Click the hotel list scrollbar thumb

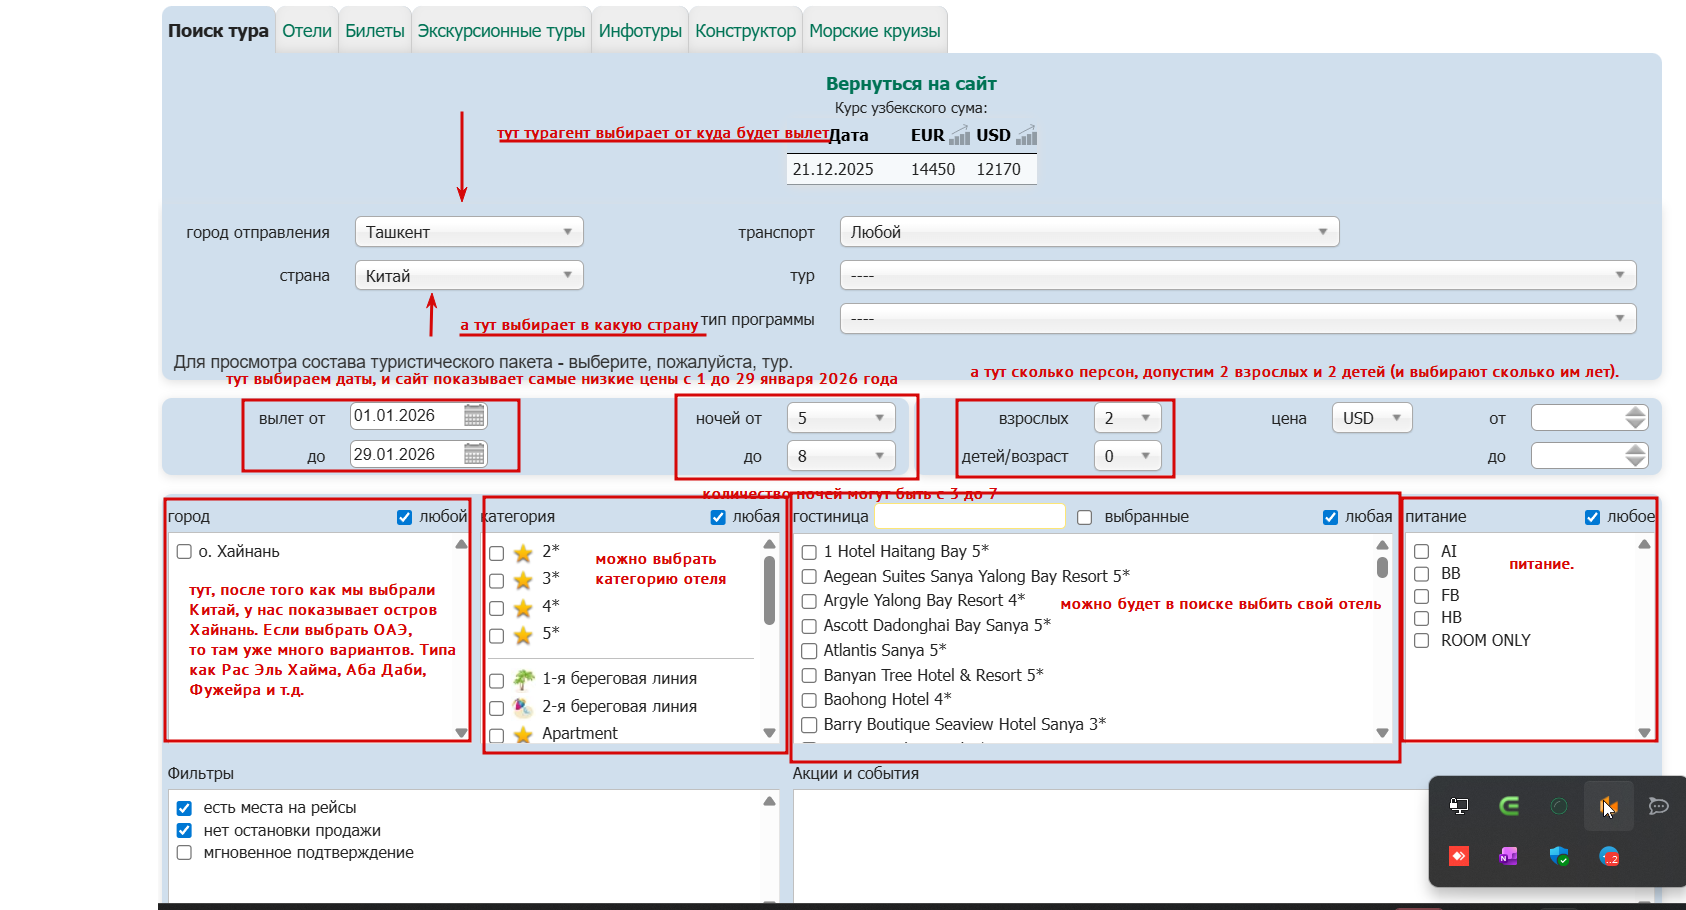(x=1382, y=567)
